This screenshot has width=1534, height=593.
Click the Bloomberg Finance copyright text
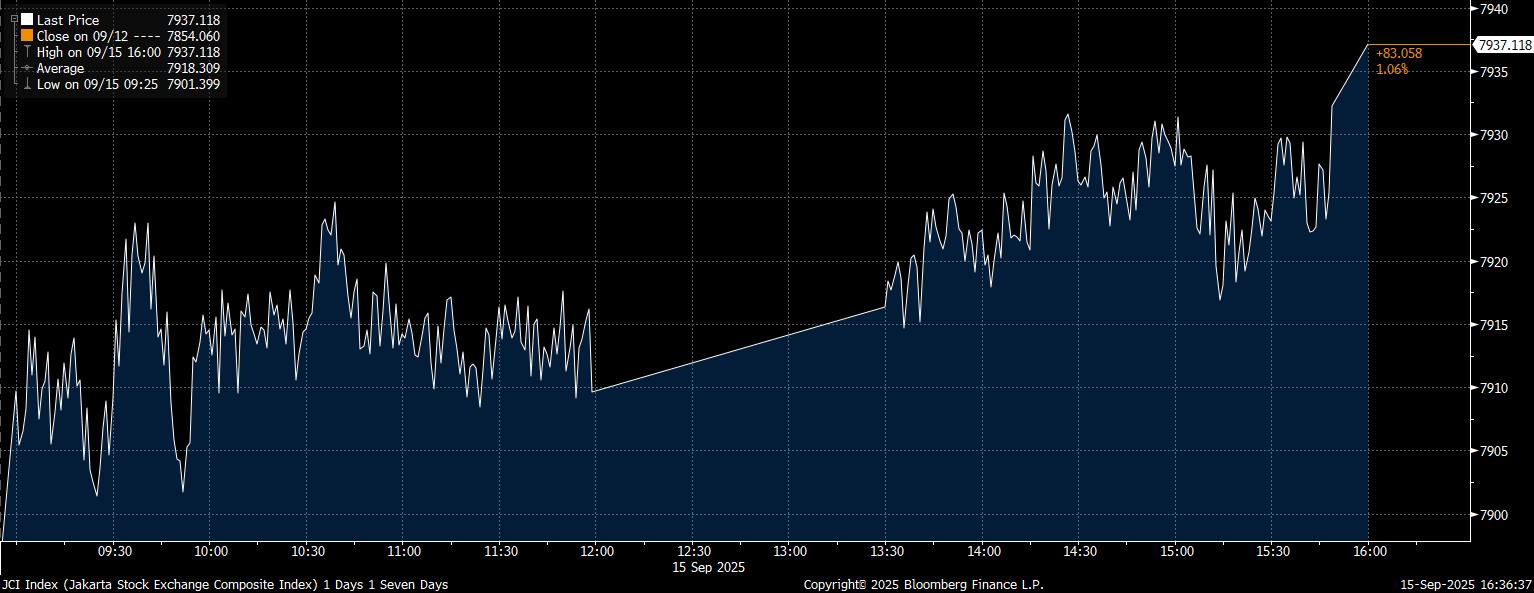923,584
